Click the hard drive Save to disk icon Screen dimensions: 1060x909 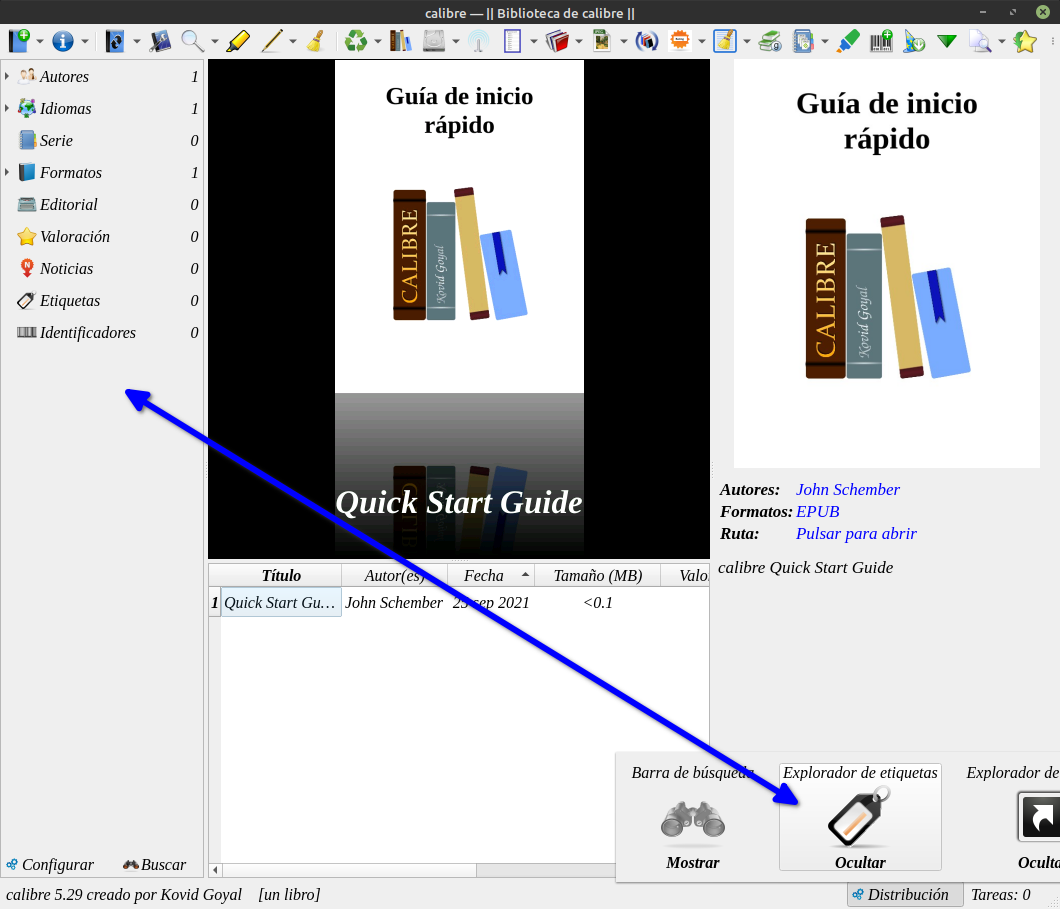(x=434, y=41)
